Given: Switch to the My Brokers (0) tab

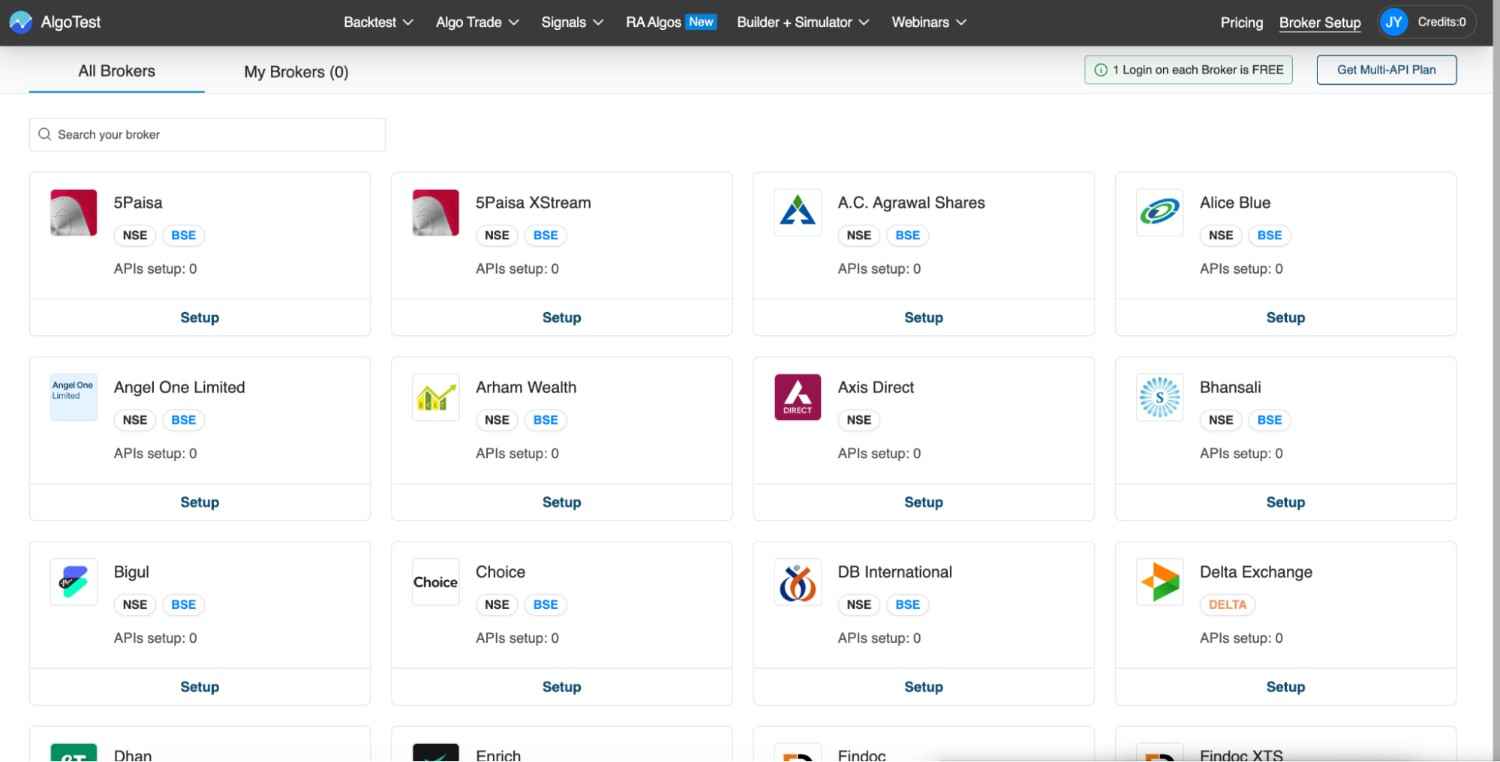Looking at the screenshot, I should click(x=296, y=72).
